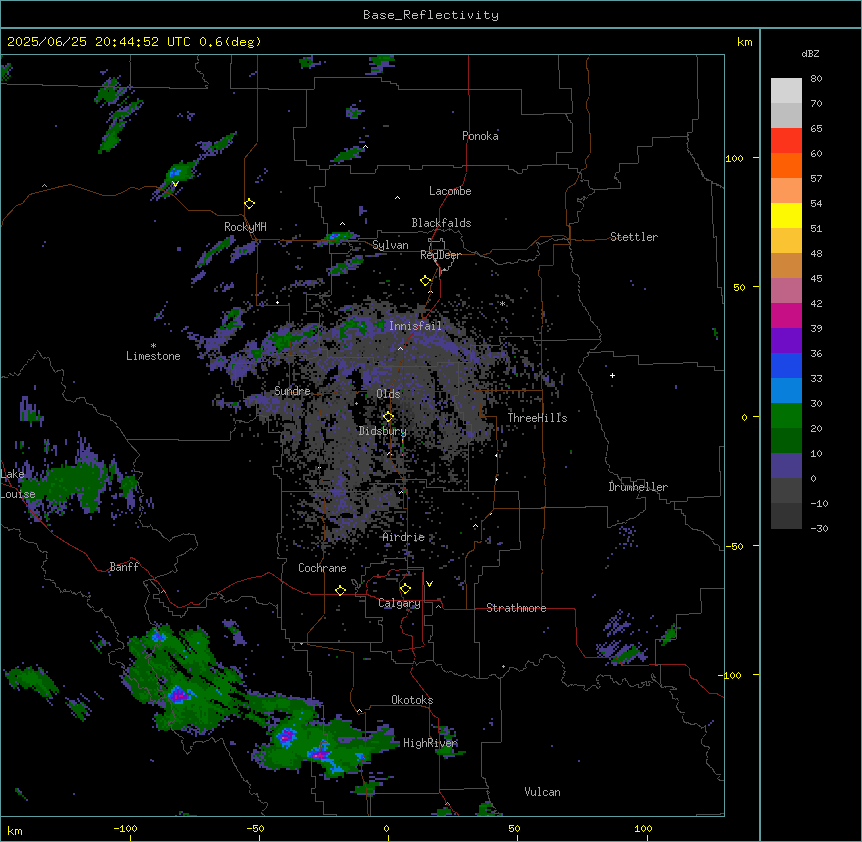Choose the purple 36-39 dBZ swatch
The width and height of the screenshot is (862, 842).
786,341
